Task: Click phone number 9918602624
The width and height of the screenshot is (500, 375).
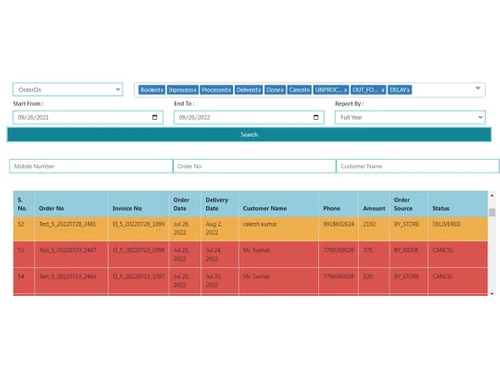Action: click(x=339, y=224)
